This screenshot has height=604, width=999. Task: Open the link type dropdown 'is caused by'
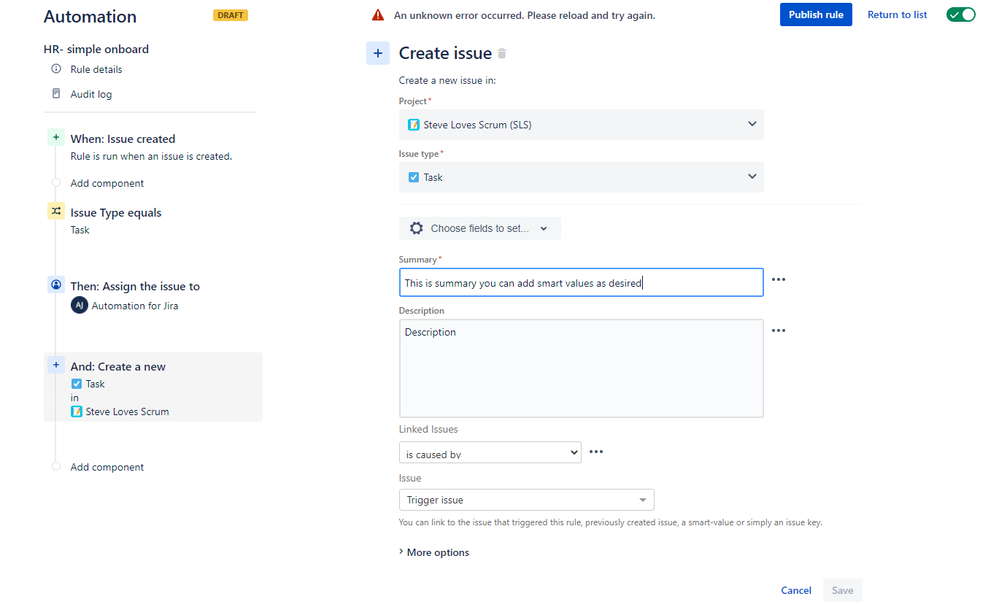coord(490,453)
